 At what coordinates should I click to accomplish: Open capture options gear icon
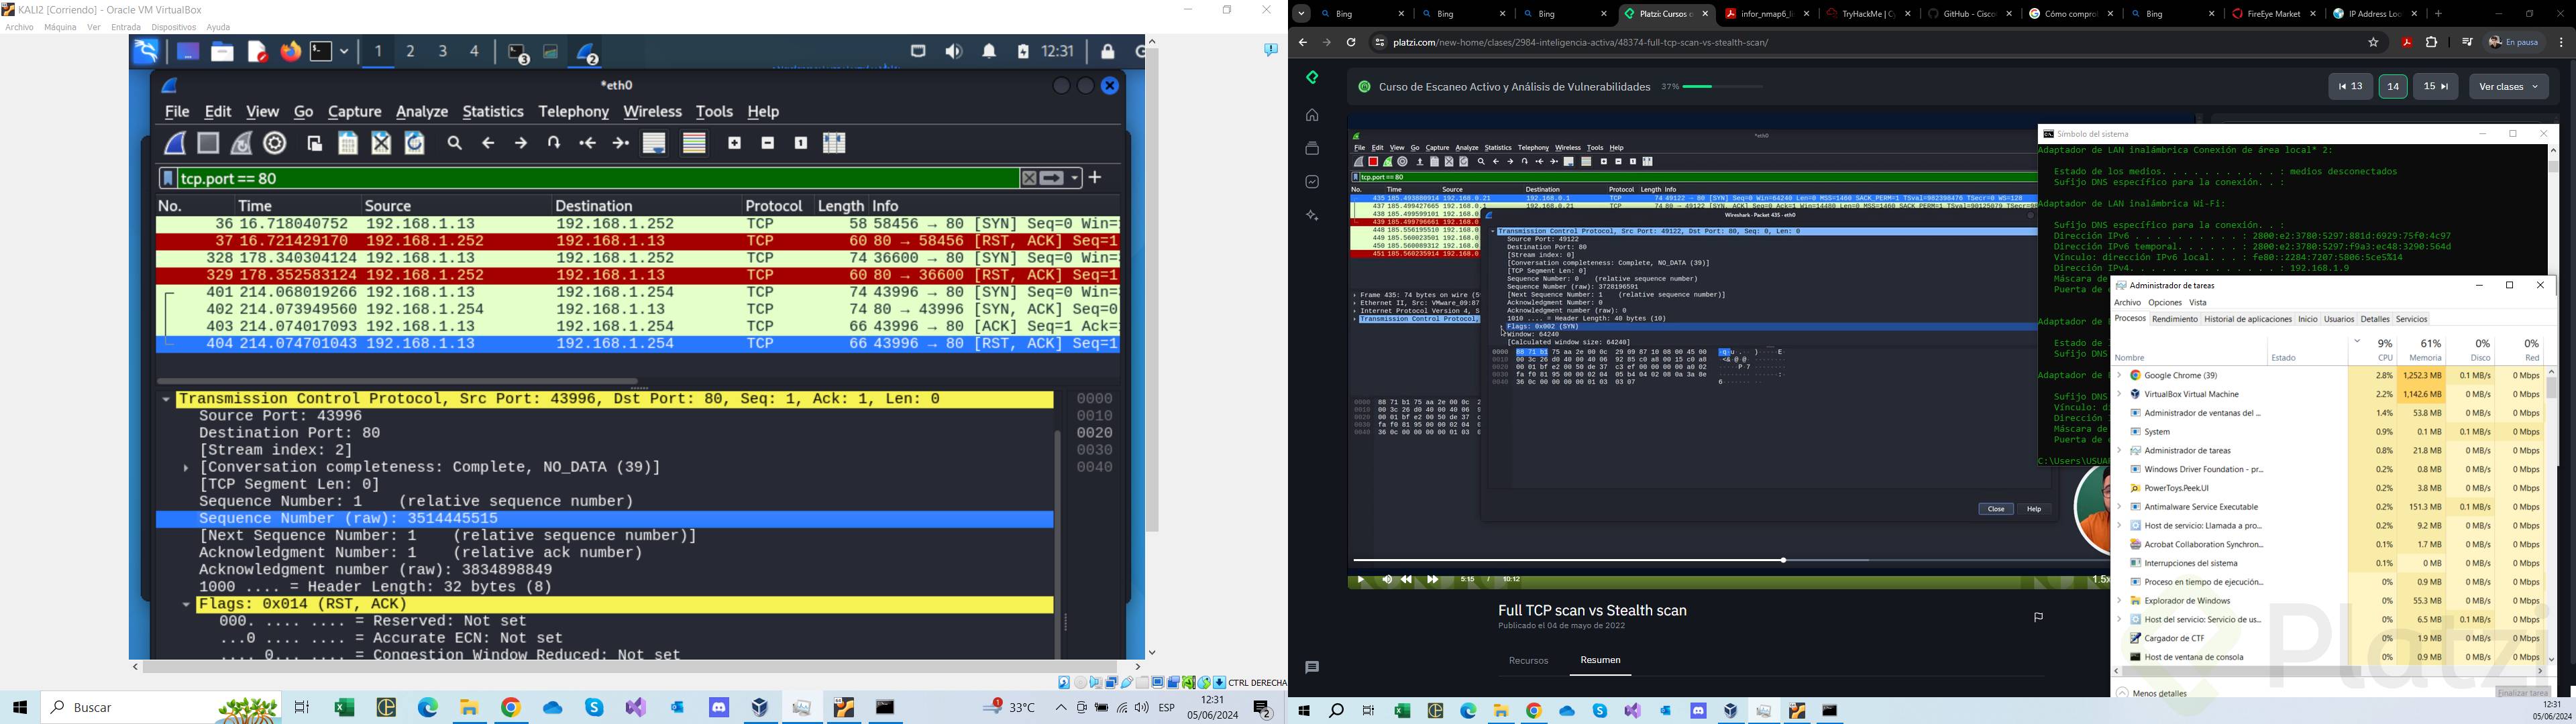[x=275, y=143]
